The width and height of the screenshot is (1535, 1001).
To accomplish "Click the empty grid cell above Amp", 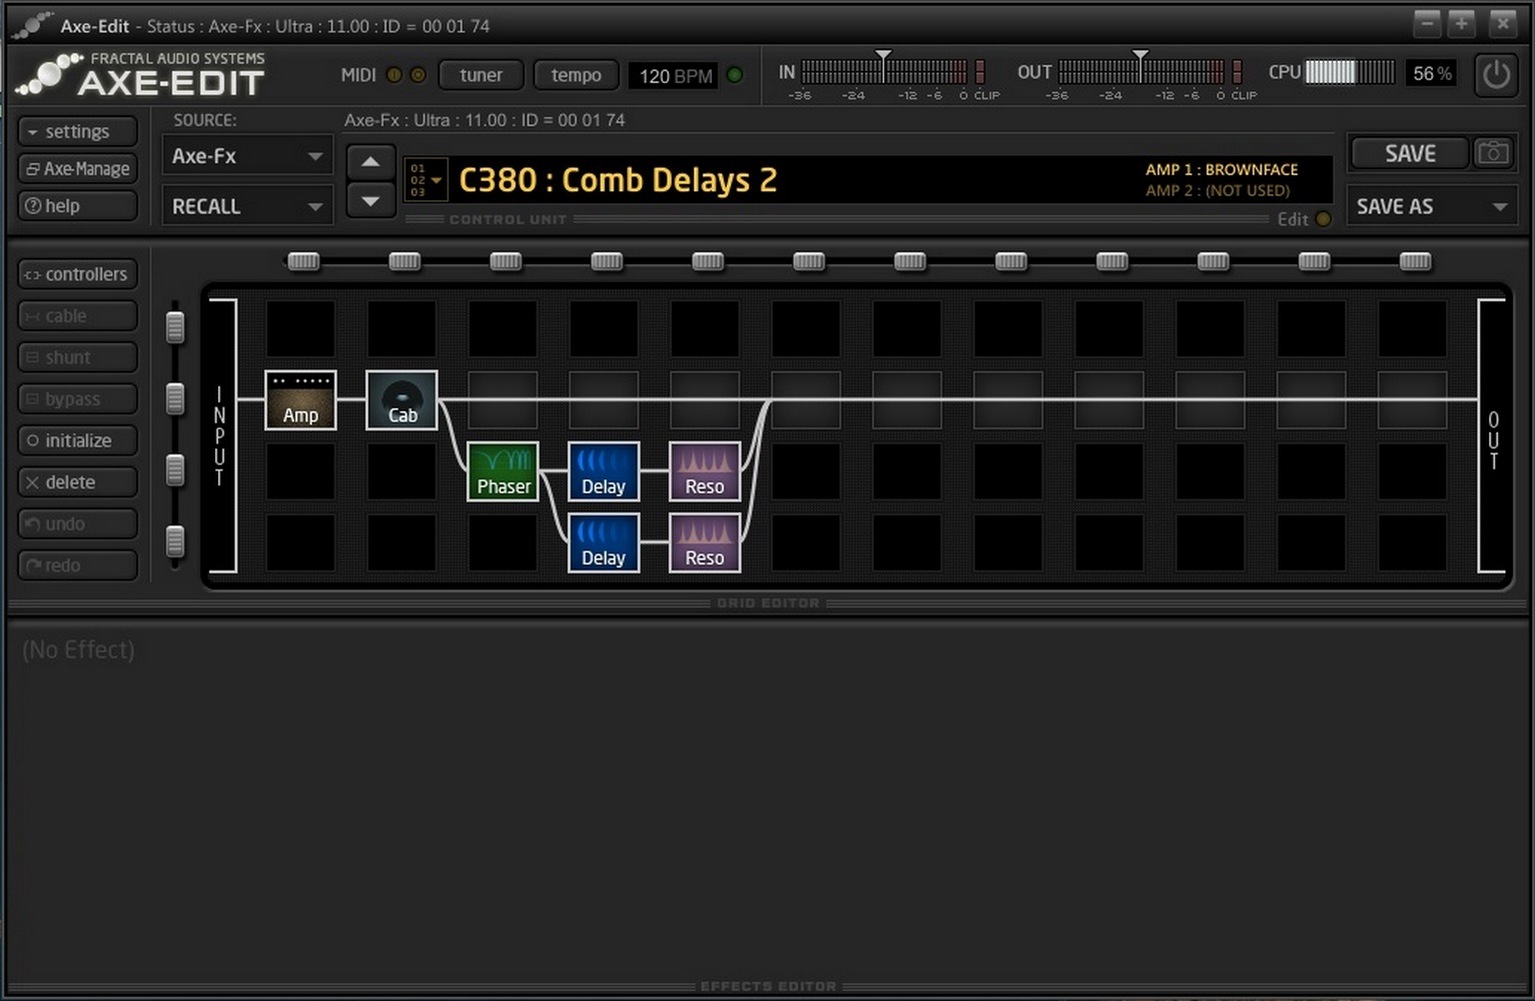I will tap(300, 329).
